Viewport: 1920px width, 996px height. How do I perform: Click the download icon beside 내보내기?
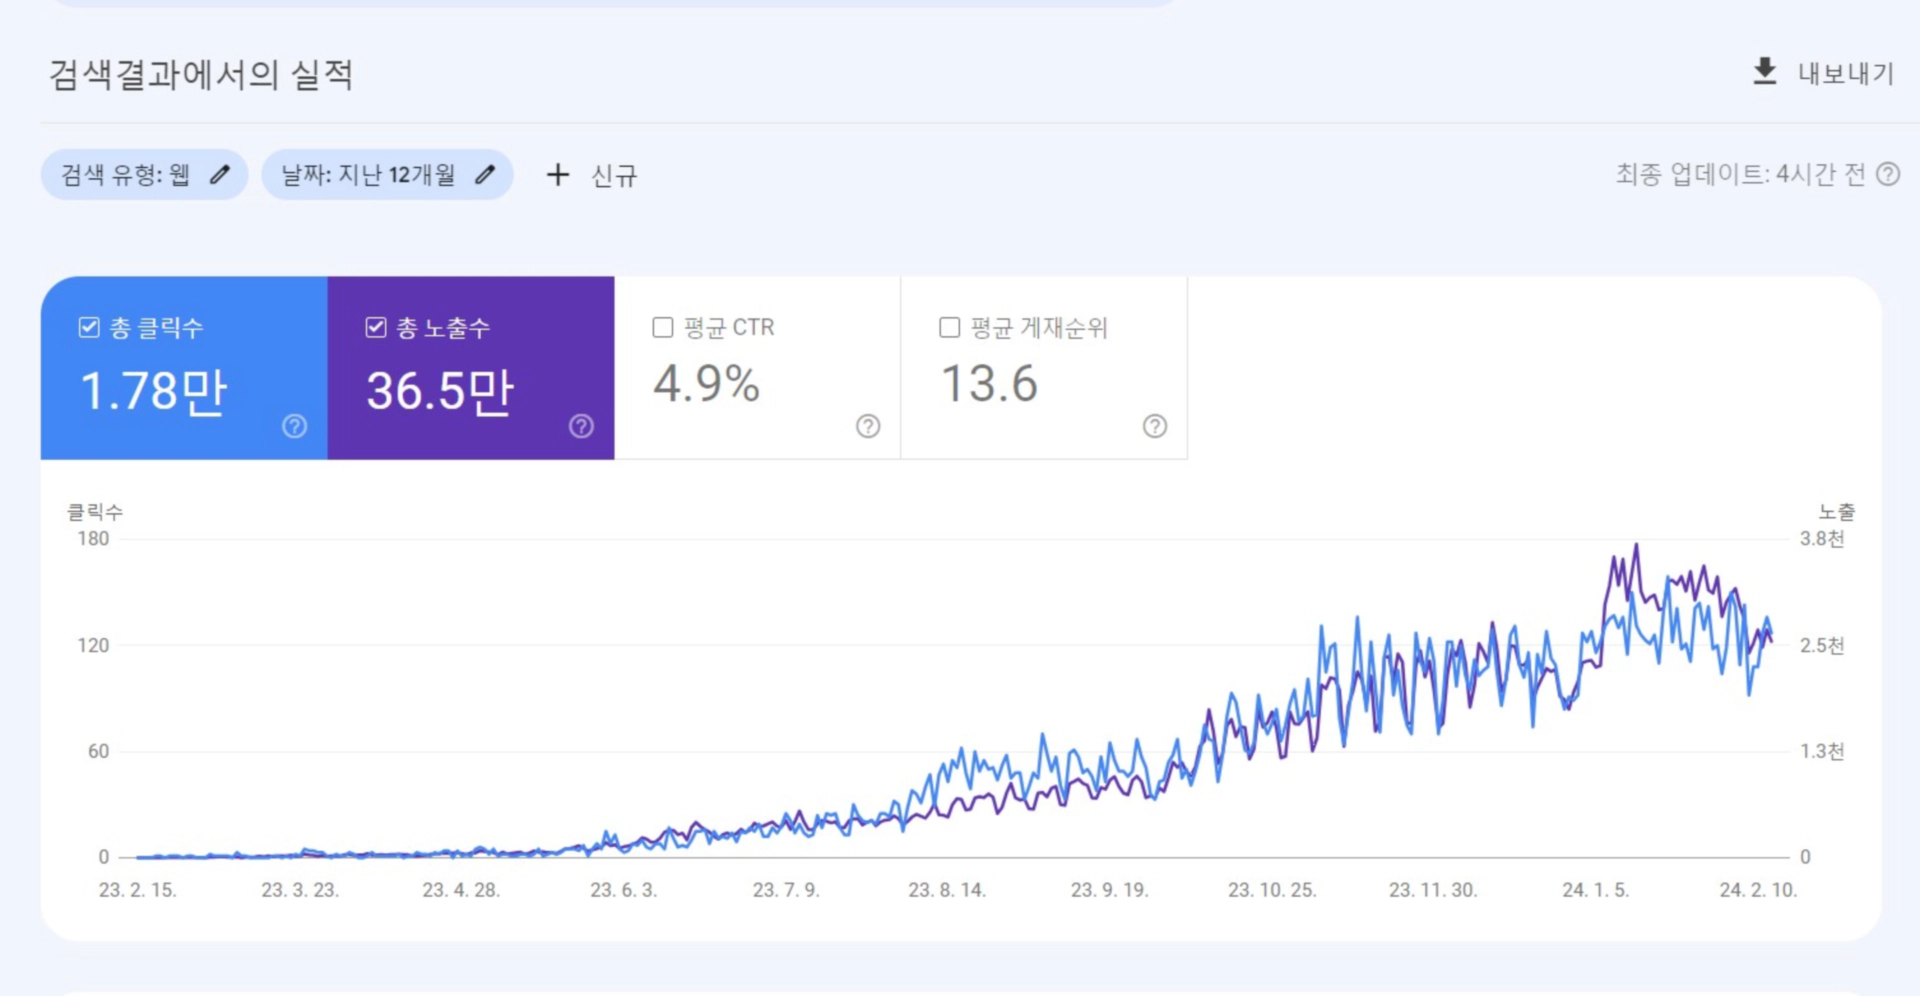tap(1763, 73)
